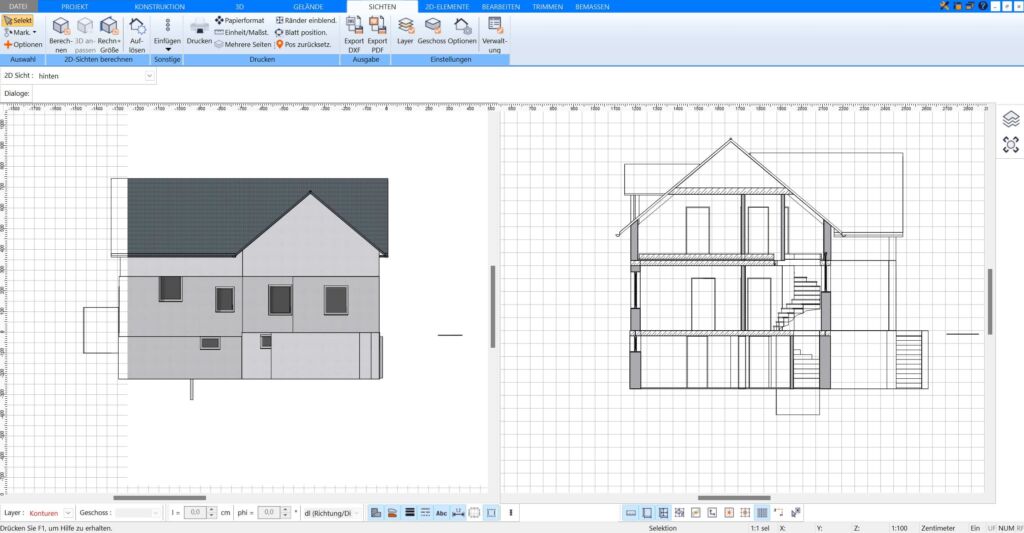Open Layer settings in ribbon
Viewport: 1024px width, 533px height.
(x=405, y=31)
